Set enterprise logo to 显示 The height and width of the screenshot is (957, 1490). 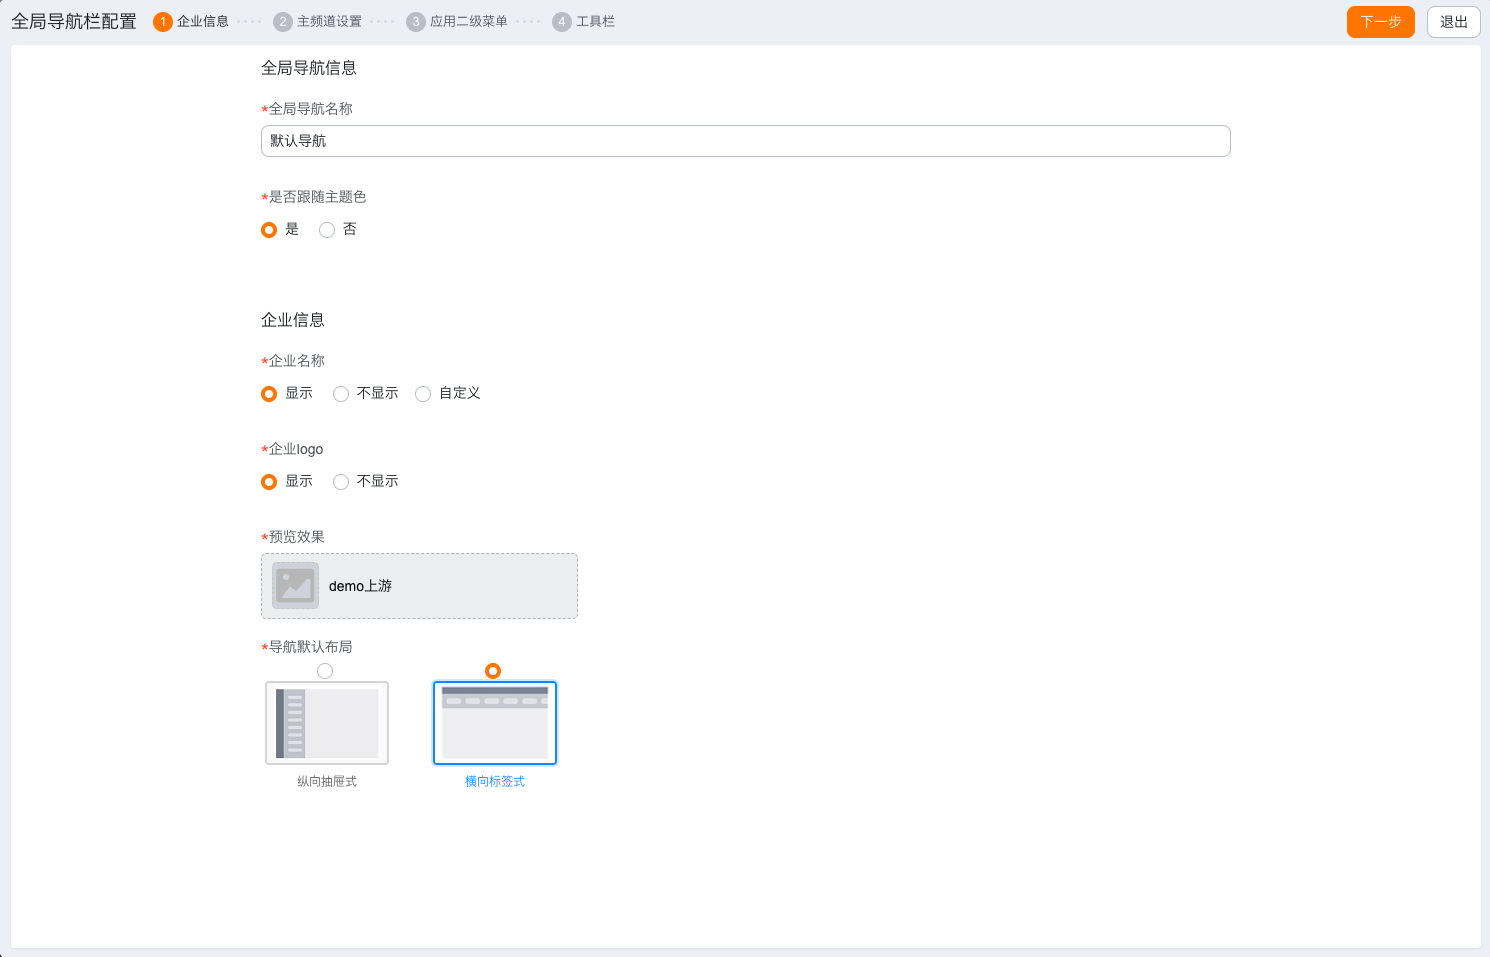coord(269,482)
